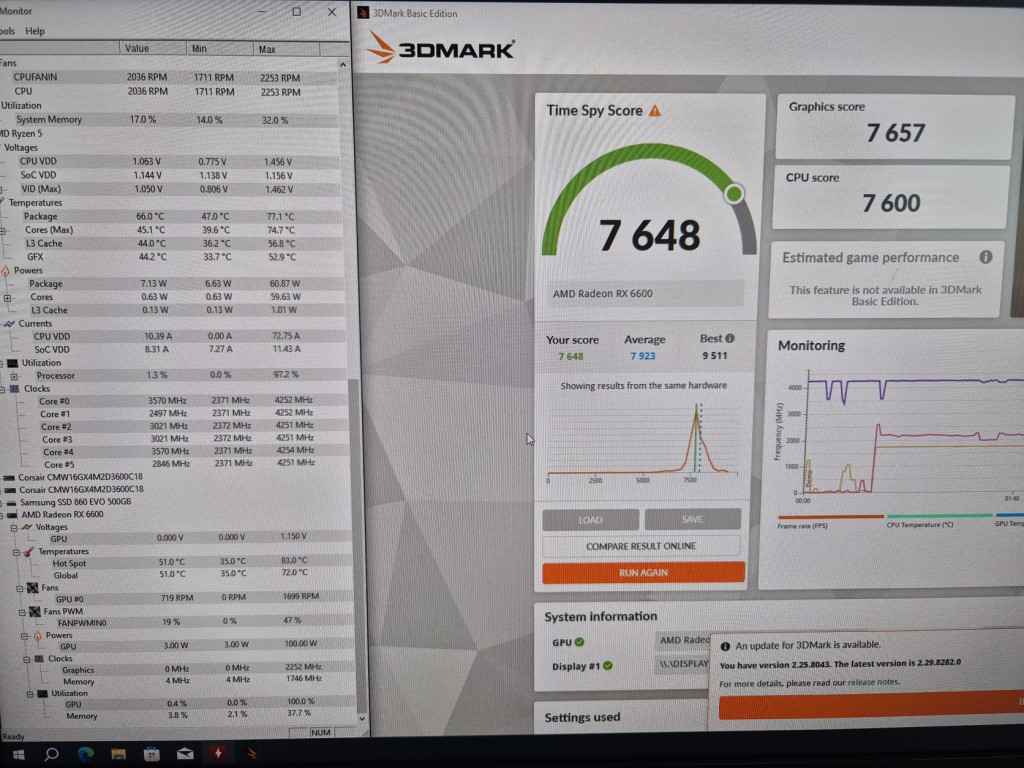Click the Graphics score value 7 657
This screenshot has height=768, width=1024.
[895, 133]
